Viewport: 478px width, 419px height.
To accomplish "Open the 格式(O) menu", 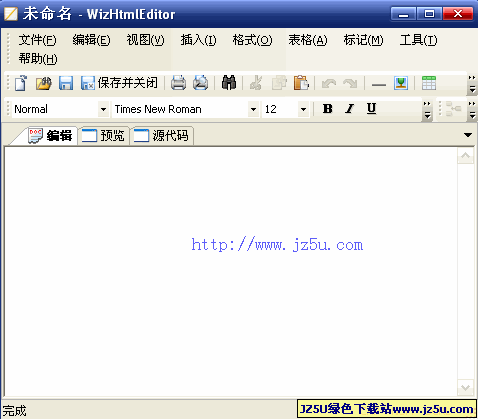I will point(252,40).
